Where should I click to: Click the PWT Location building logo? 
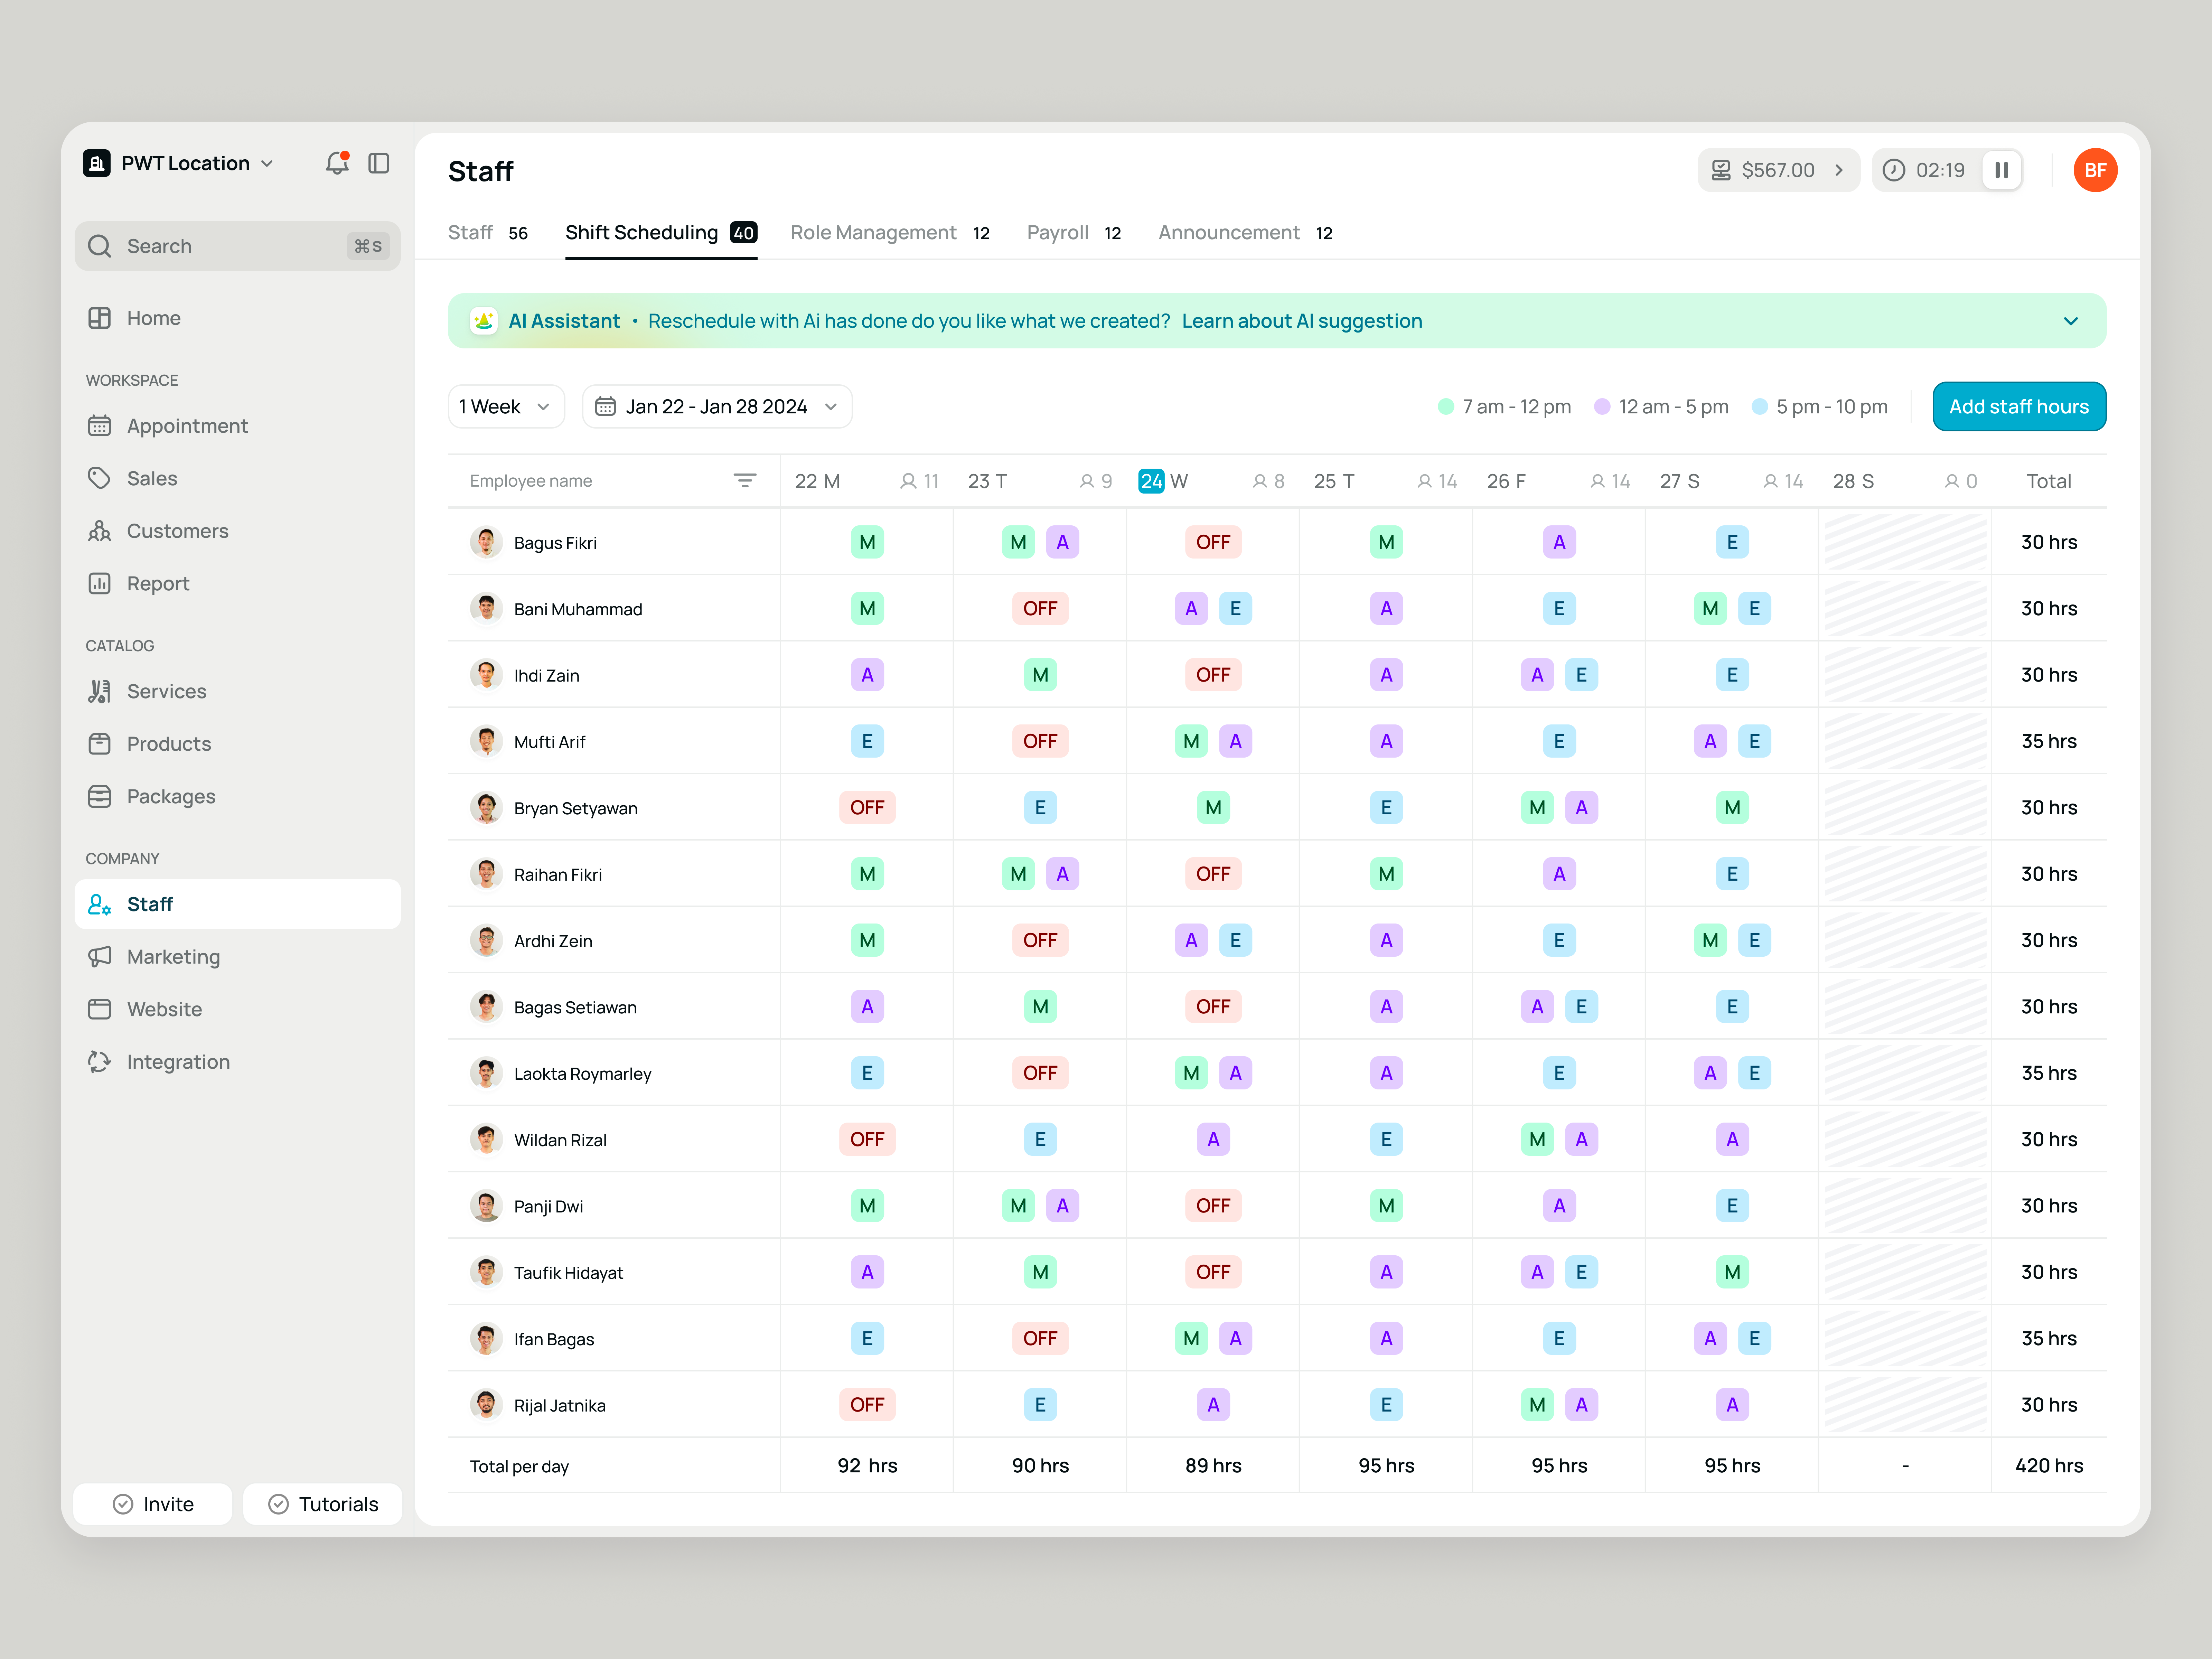tap(97, 163)
